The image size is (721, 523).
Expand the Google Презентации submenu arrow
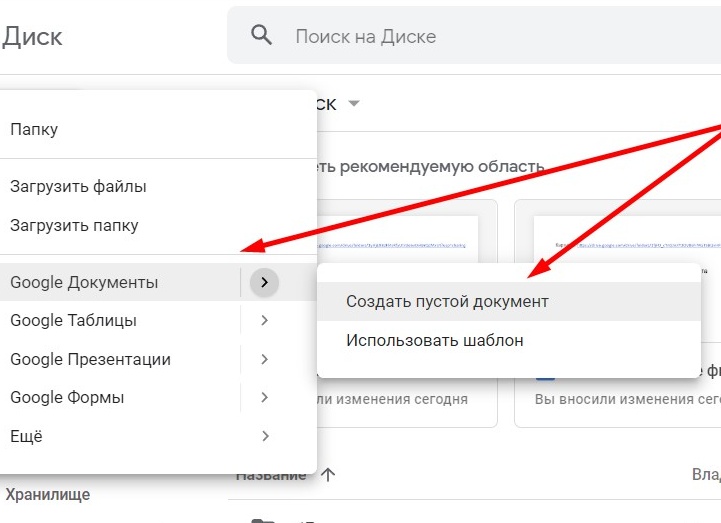(x=264, y=359)
